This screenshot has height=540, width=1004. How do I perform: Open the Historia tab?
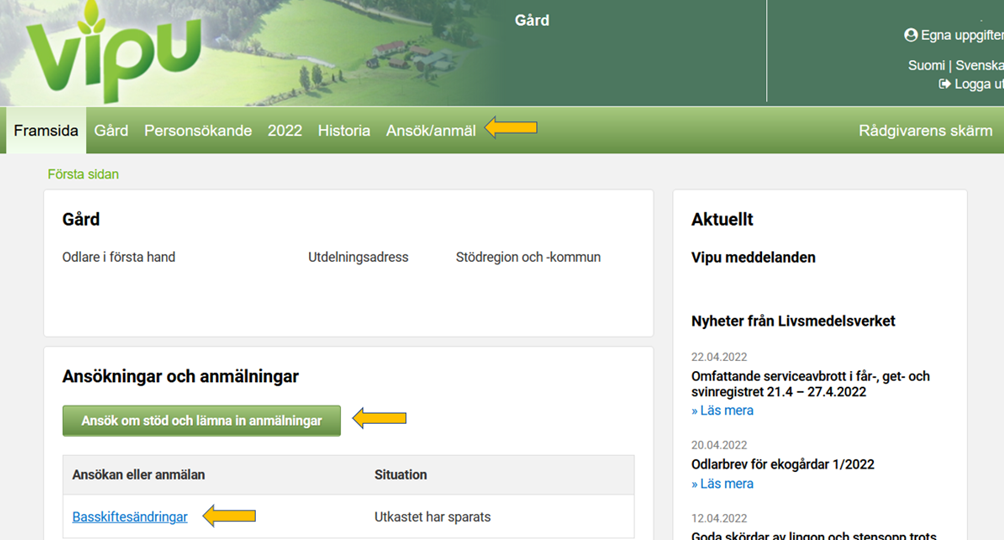[344, 131]
